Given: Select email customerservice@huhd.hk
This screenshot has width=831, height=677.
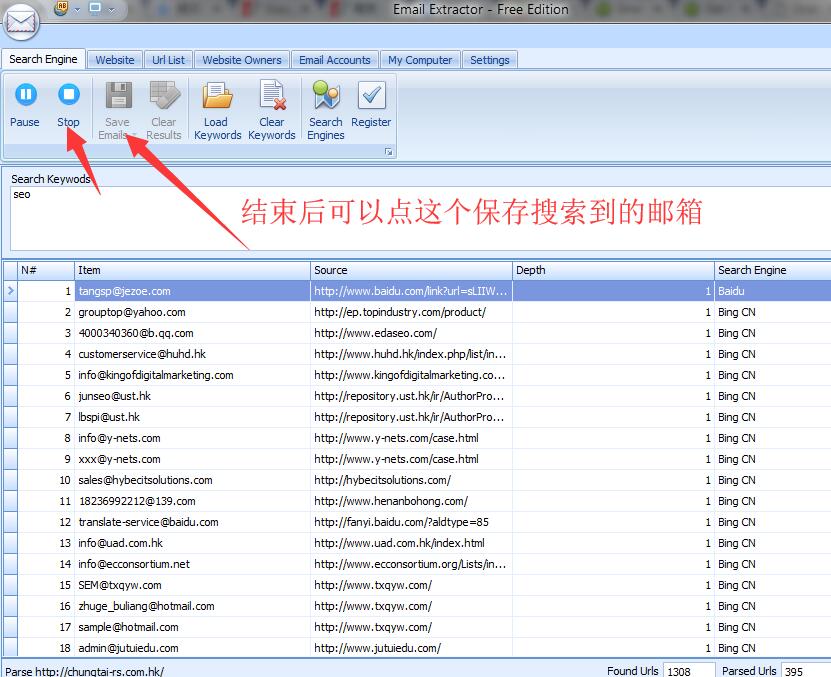Looking at the screenshot, I should (x=142, y=354).
